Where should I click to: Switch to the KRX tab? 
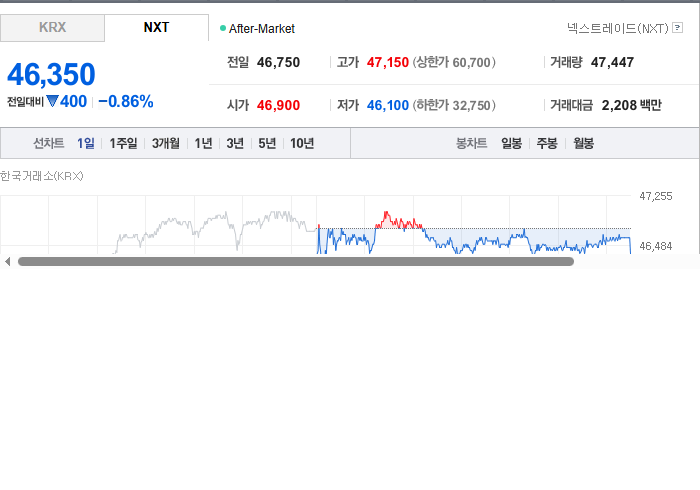click(52, 28)
